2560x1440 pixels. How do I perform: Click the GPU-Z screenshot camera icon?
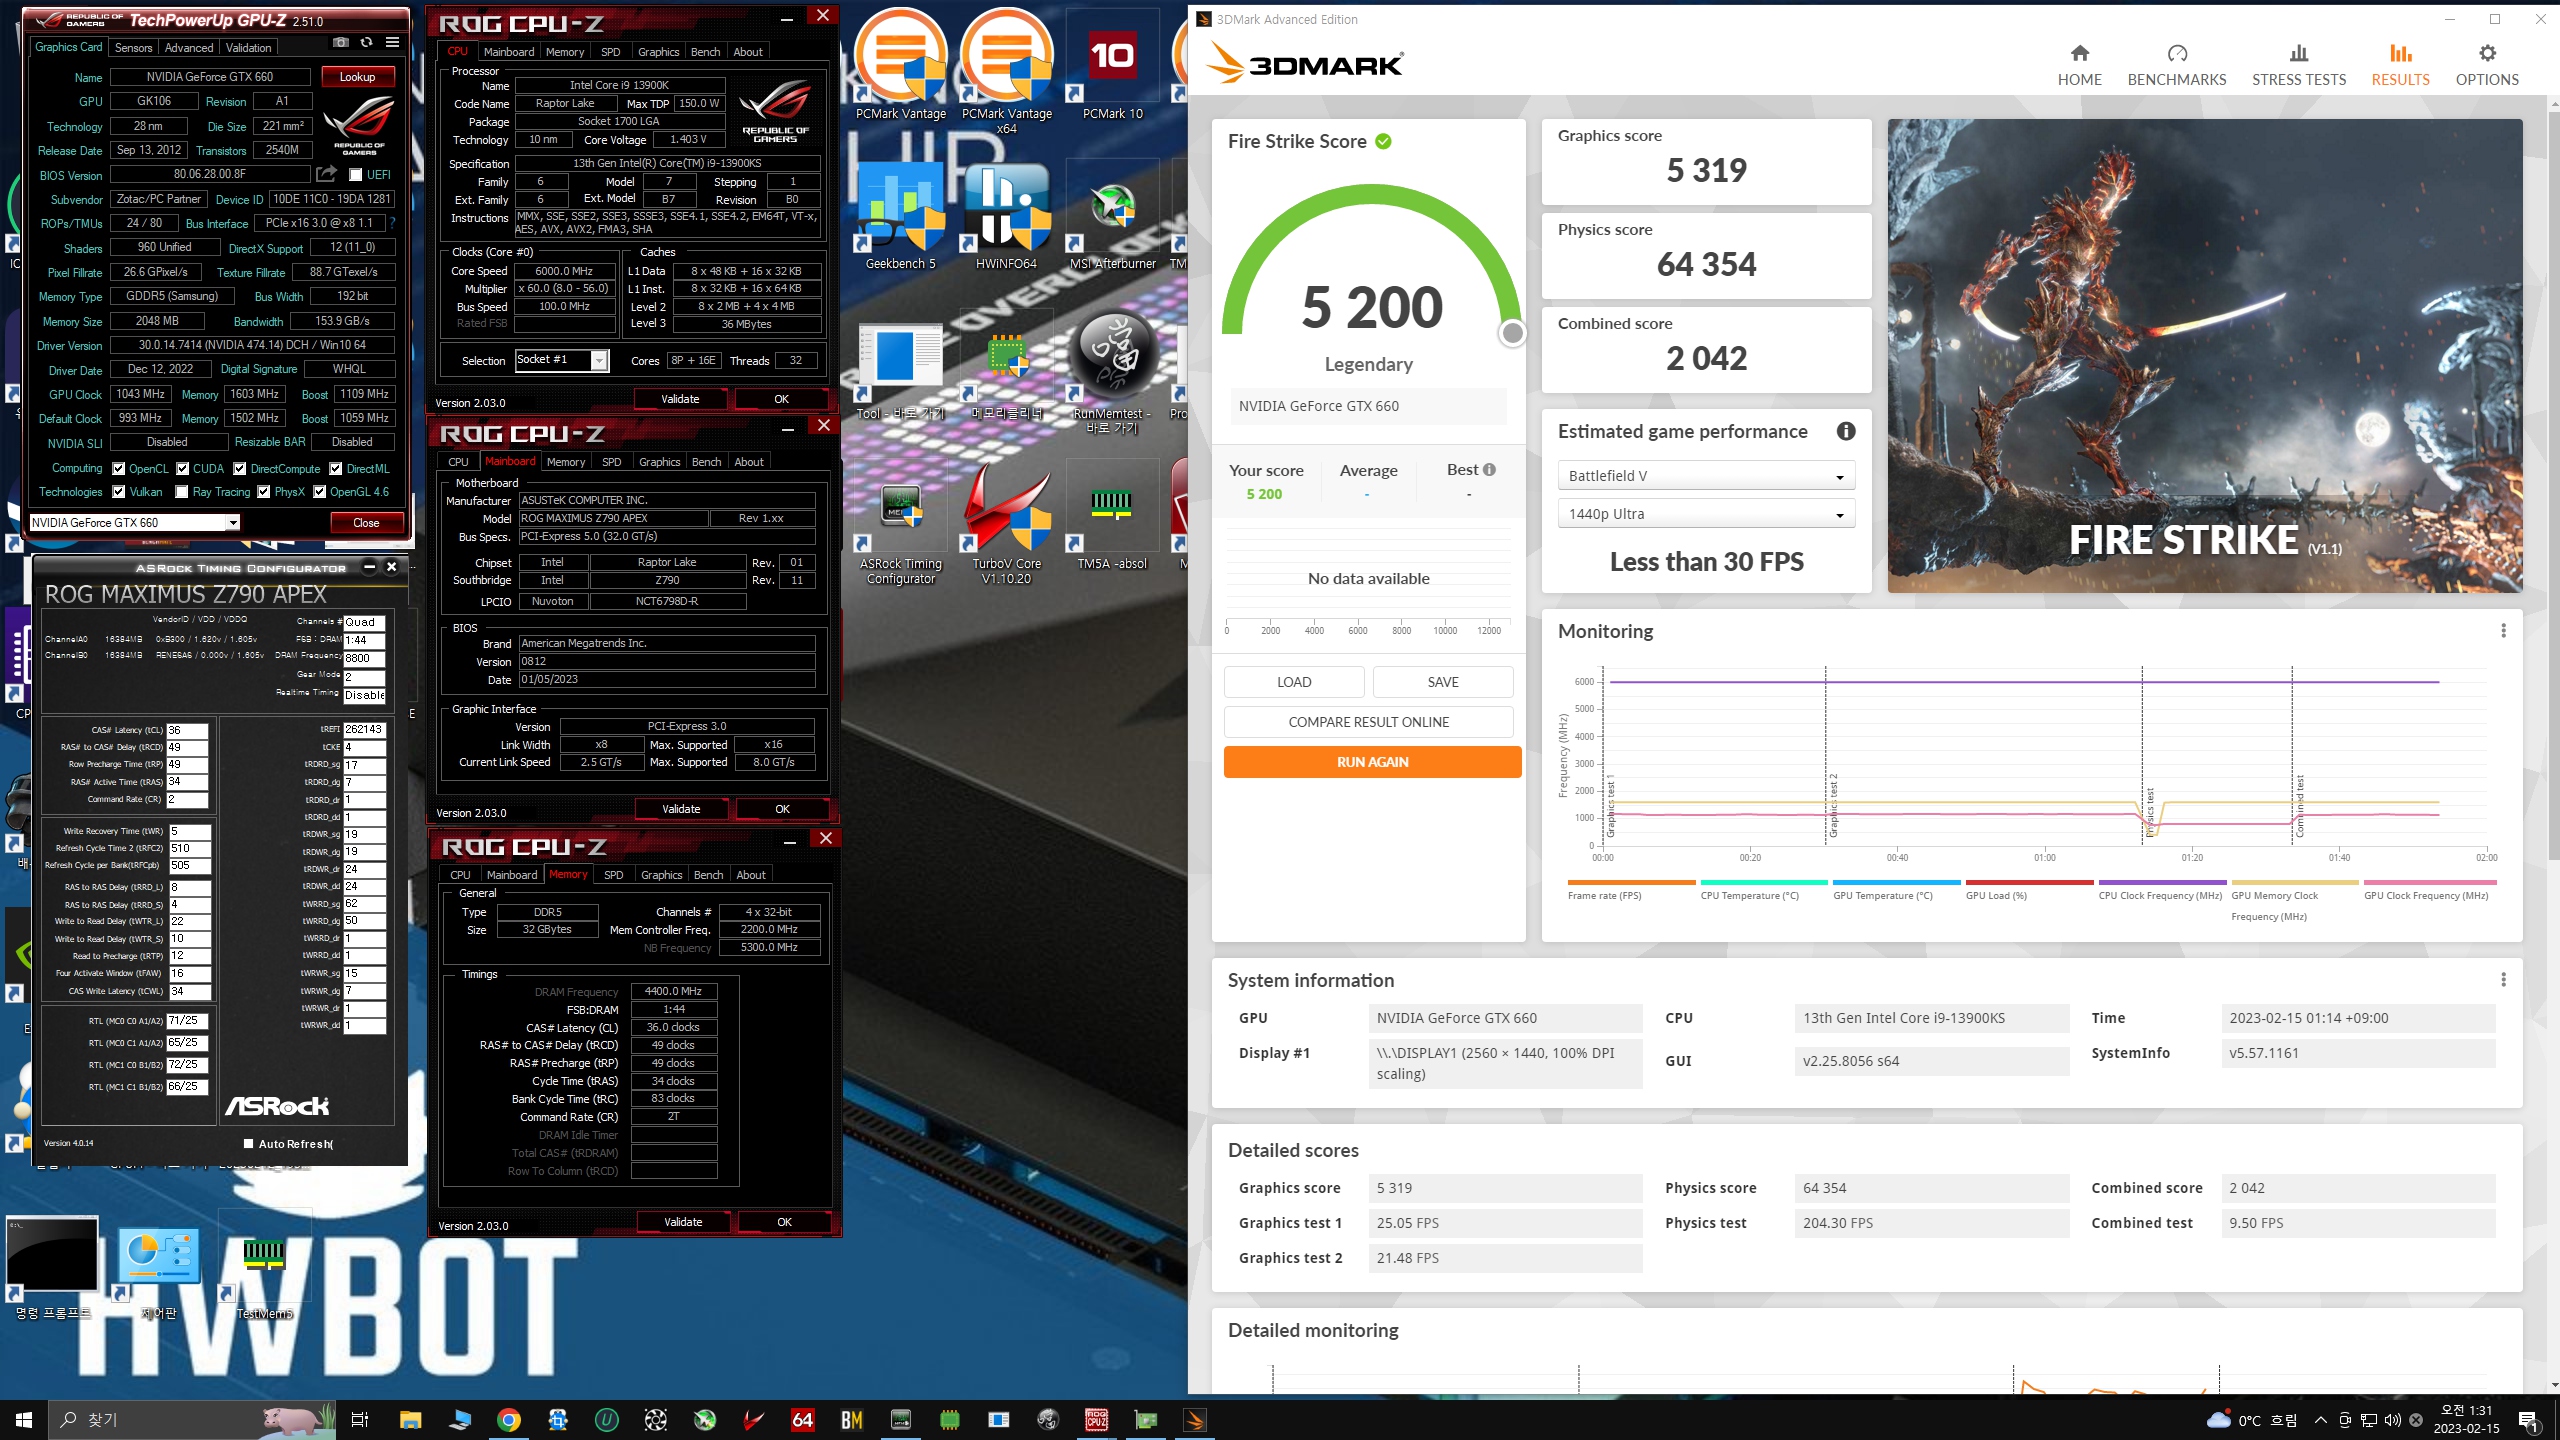coord(340,43)
